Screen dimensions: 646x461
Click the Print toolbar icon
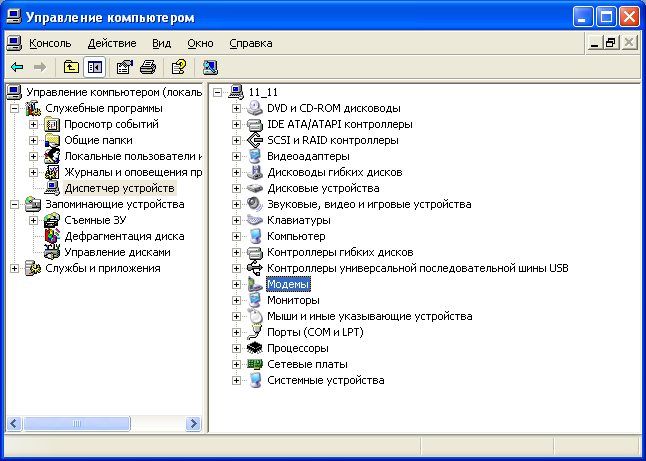[x=148, y=67]
